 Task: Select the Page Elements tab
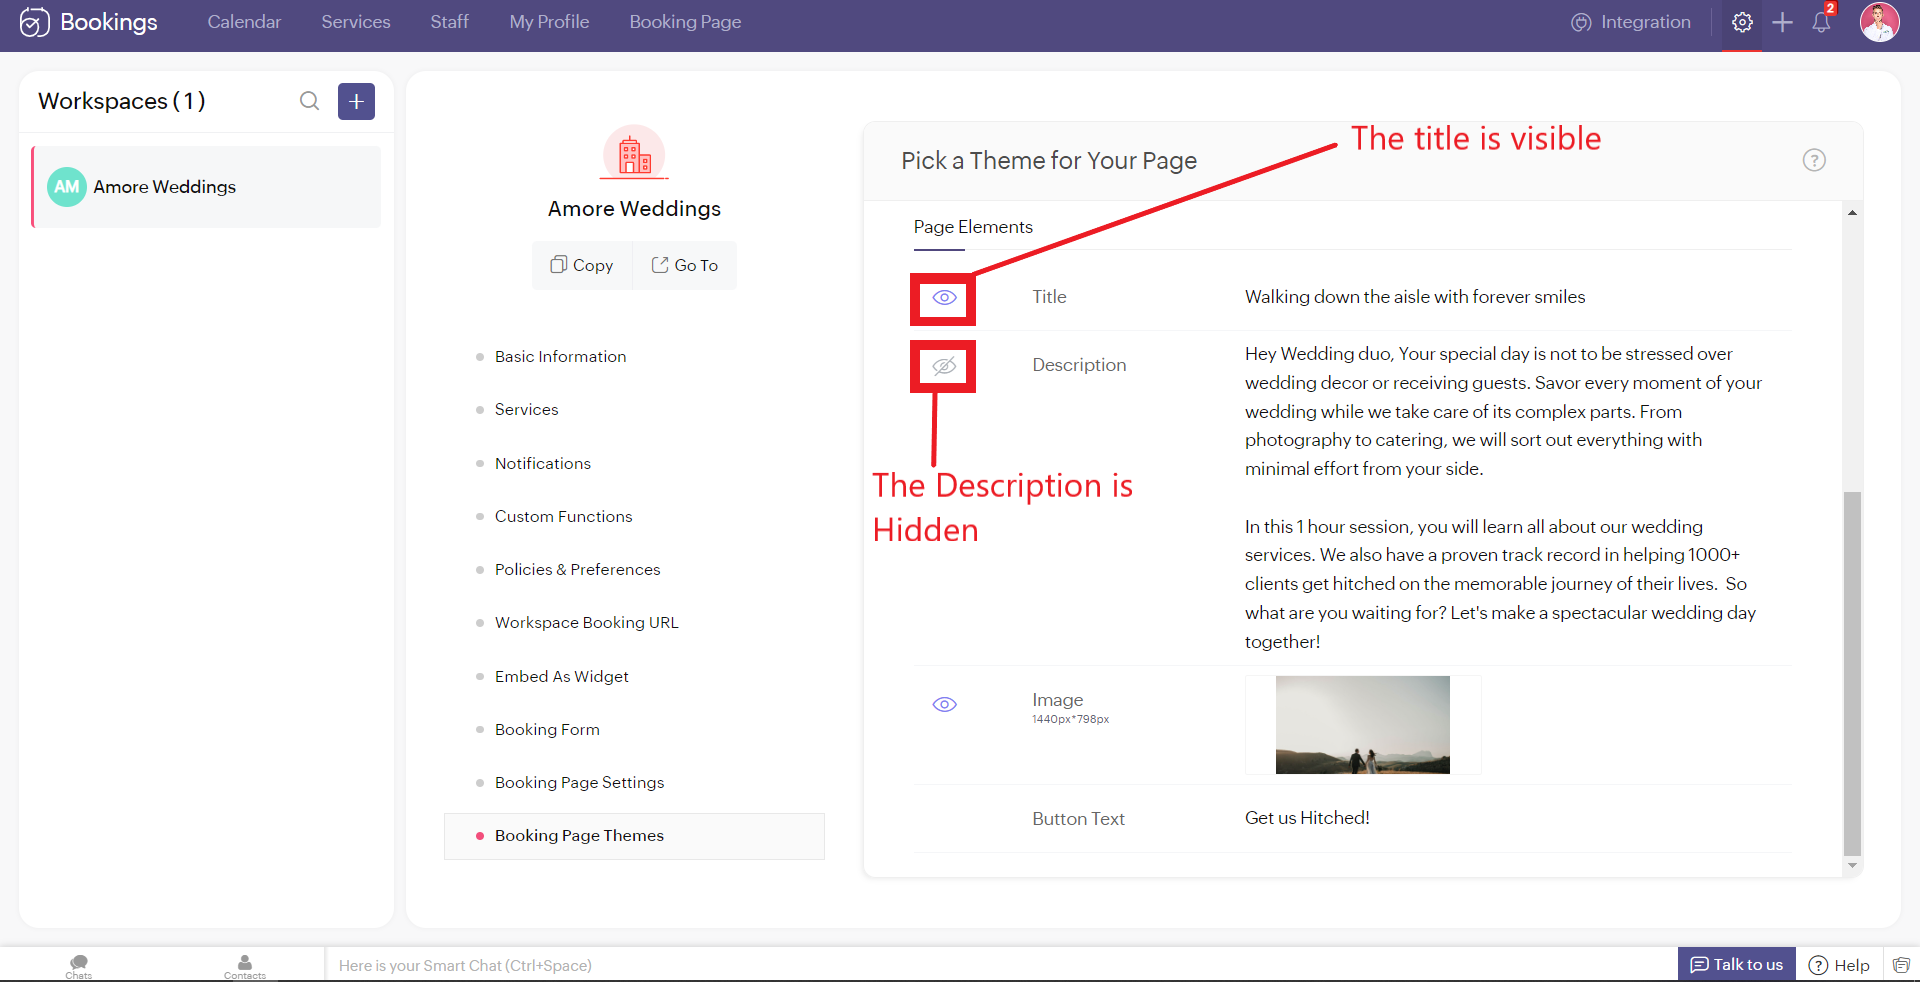click(x=973, y=227)
